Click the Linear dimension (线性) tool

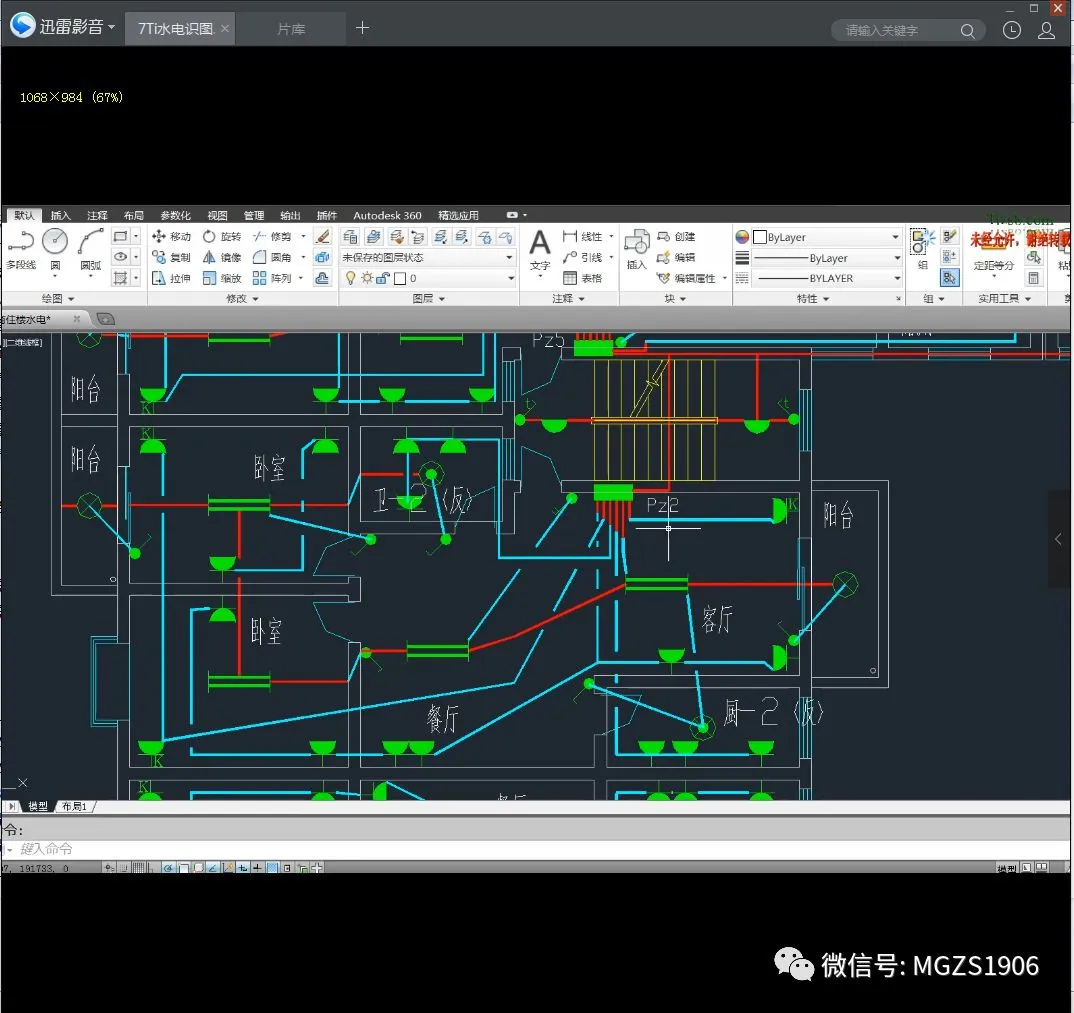(x=583, y=236)
